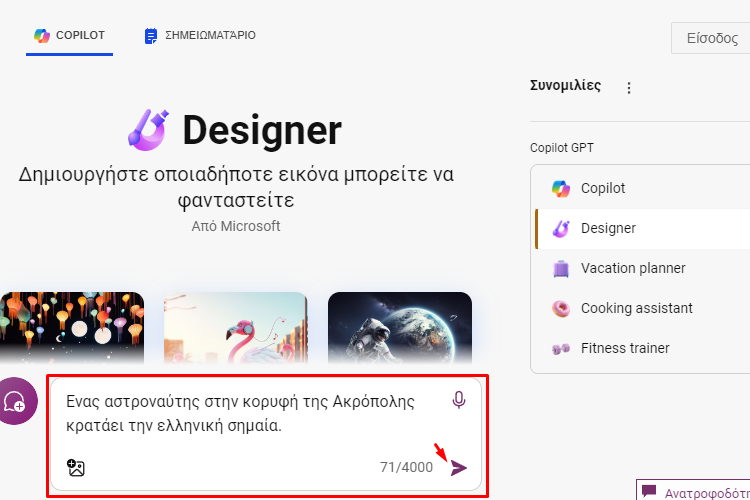Click the Copilot logo in the COPILOT tab
750x500 pixels.
point(42,36)
